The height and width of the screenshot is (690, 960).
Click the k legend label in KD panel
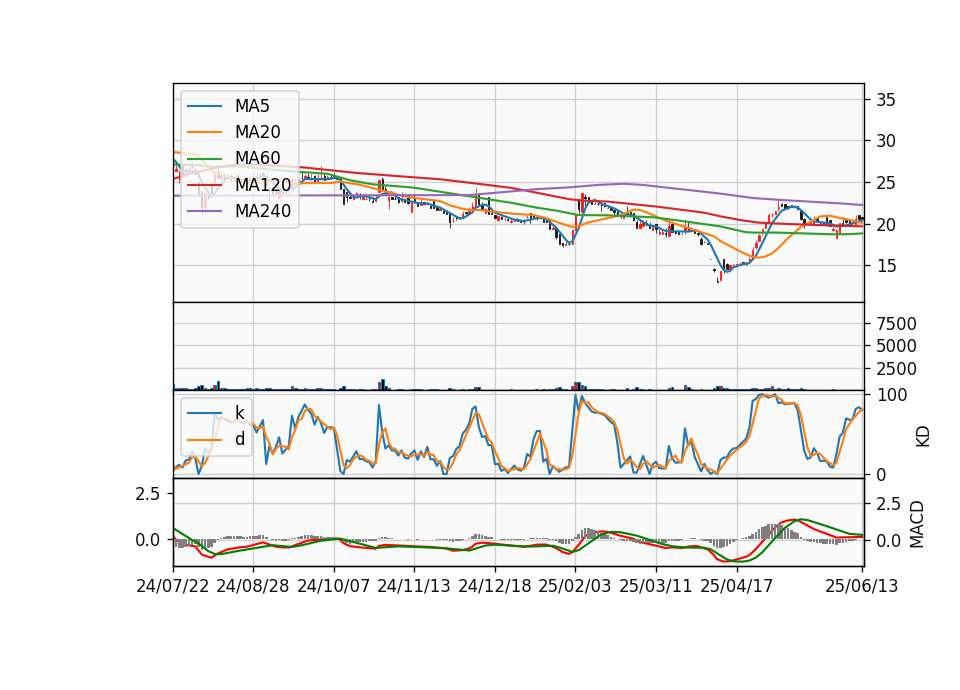click(240, 413)
